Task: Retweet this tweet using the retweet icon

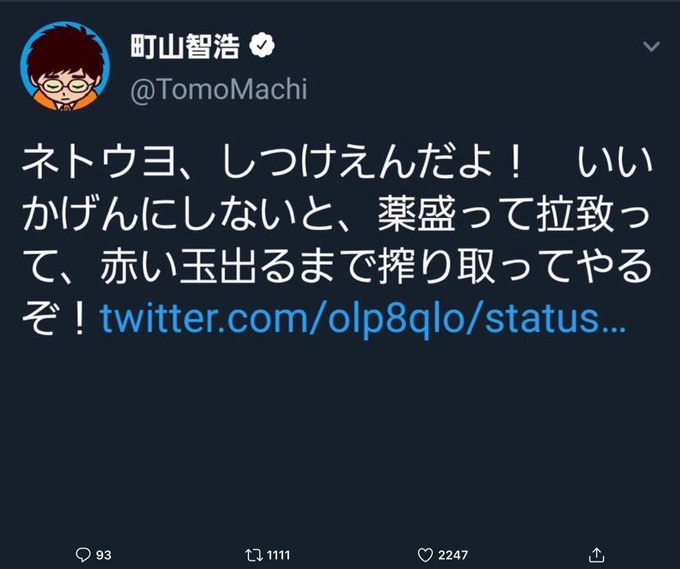Action: click(x=254, y=555)
